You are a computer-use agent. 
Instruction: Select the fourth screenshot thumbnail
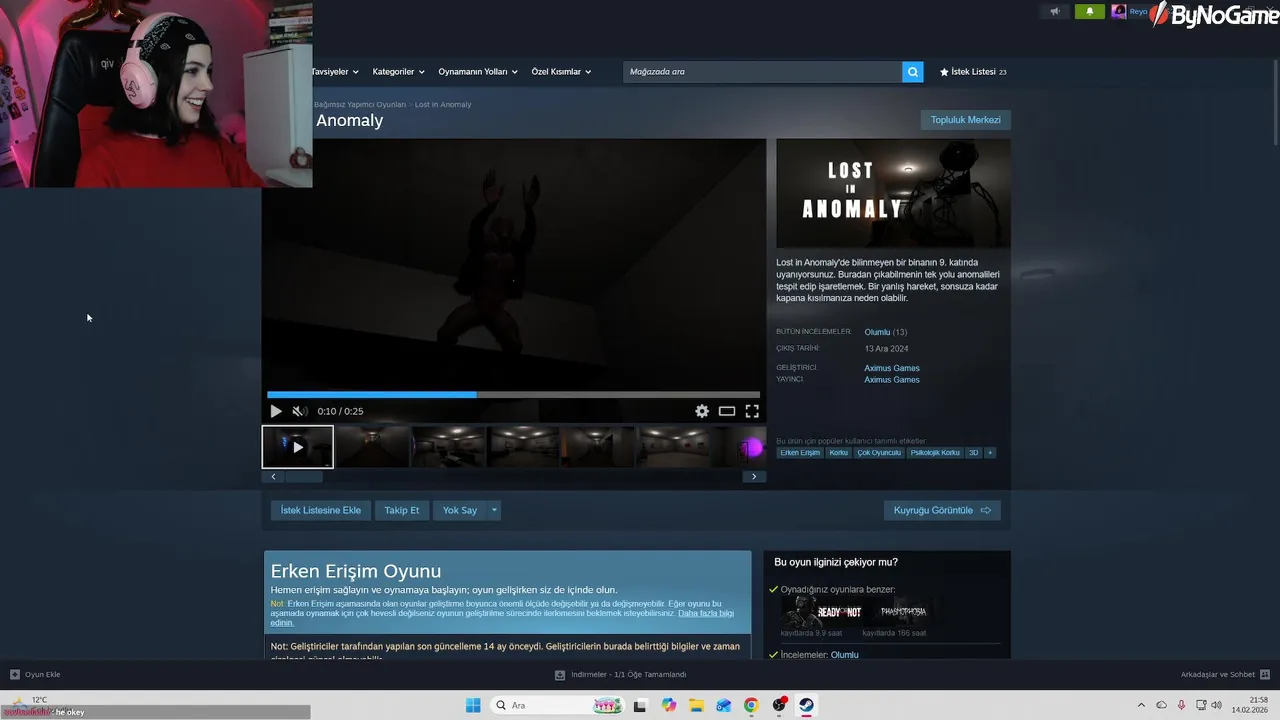pyautogui.click(x=523, y=447)
